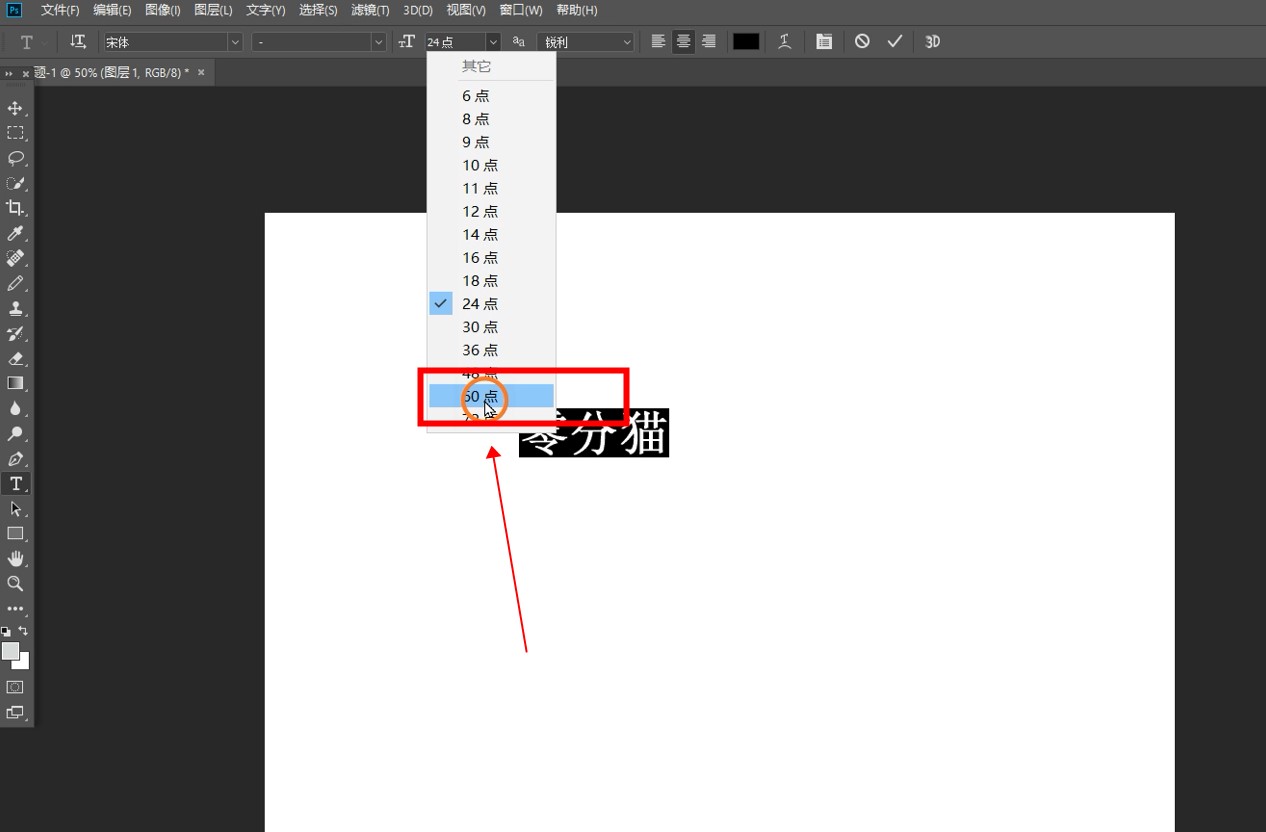The width and height of the screenshot is (1266, 832).
Task: Commit text edits with checkmark
Action: pos(895,42)
